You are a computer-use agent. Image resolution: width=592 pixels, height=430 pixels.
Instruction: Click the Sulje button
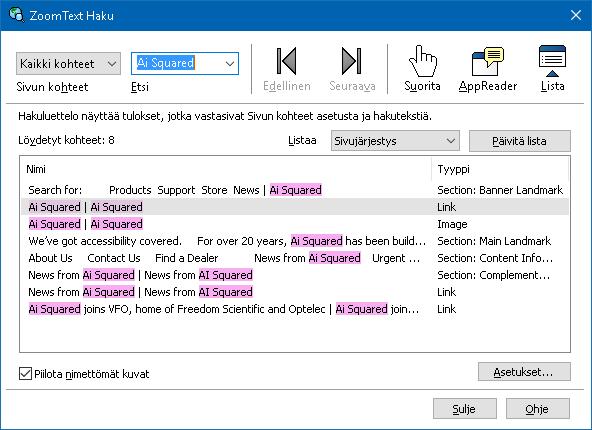[x=464, y=409]
